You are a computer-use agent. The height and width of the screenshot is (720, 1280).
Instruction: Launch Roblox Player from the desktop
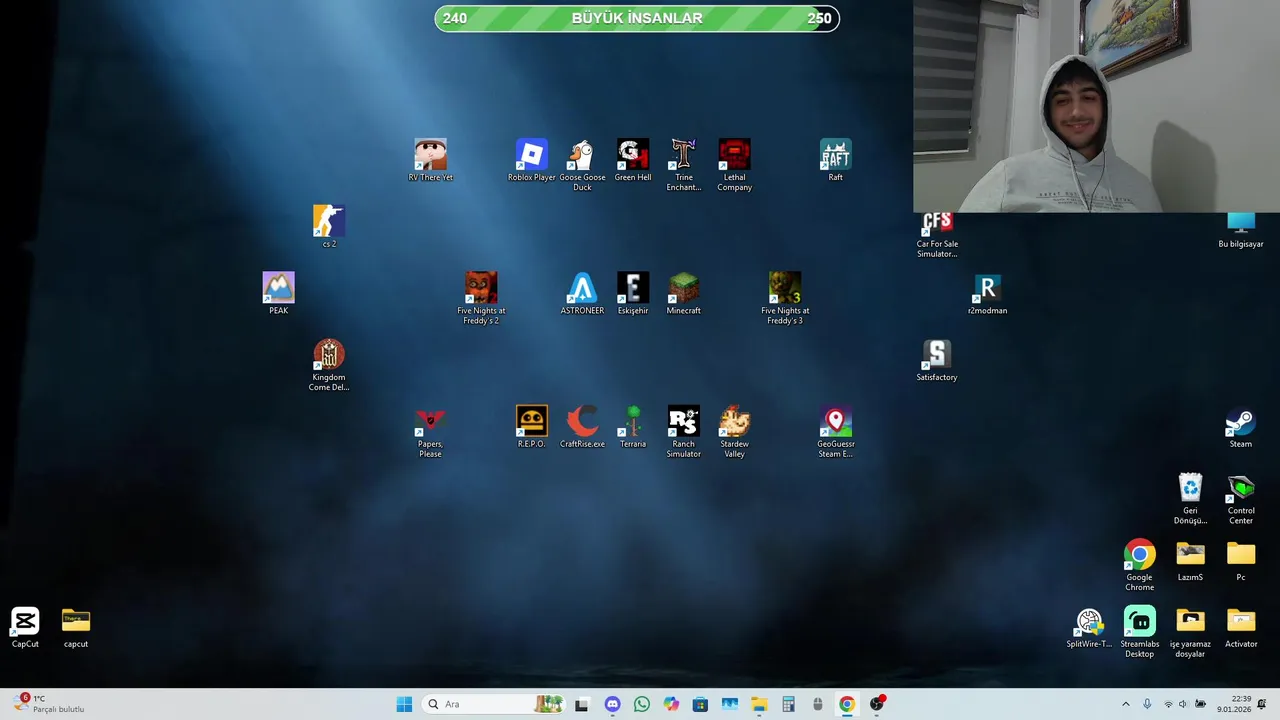pyautogui.click(x=531, y=160)
